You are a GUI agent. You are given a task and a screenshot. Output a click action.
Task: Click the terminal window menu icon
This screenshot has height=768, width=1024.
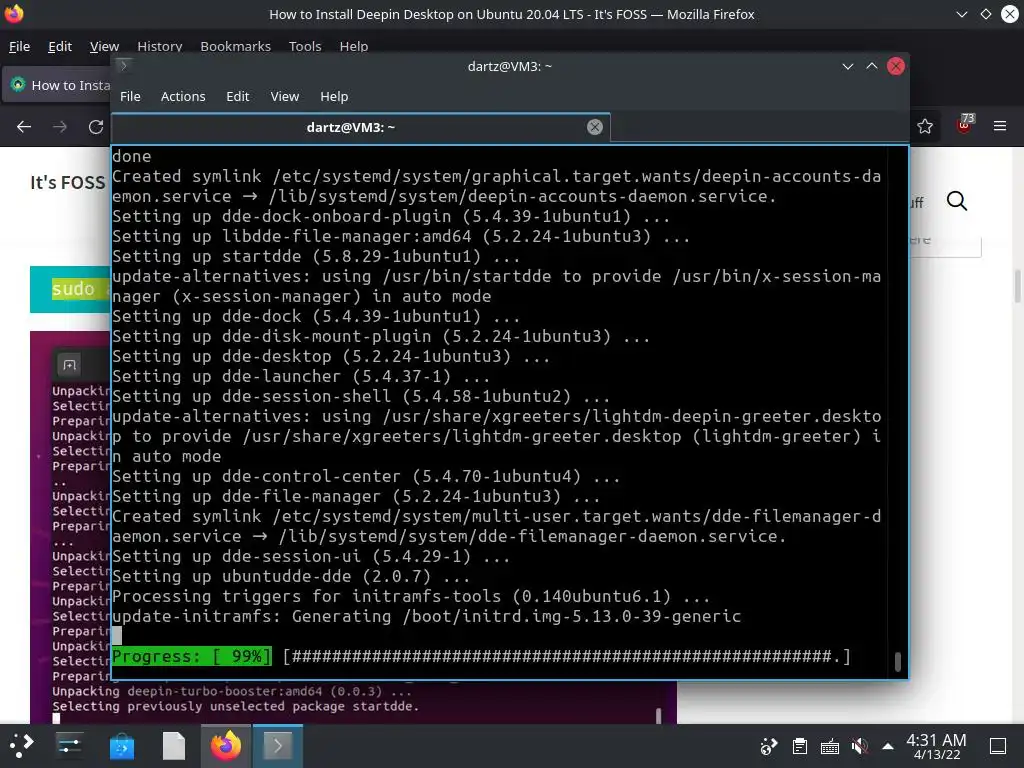tap(123, 65)
